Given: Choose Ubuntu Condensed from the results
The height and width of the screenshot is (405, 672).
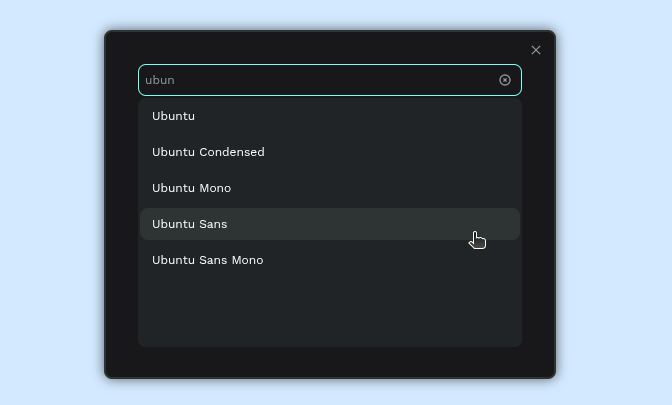Looking at the screenshot, I should pyautogui.click(x=208, y=152).
